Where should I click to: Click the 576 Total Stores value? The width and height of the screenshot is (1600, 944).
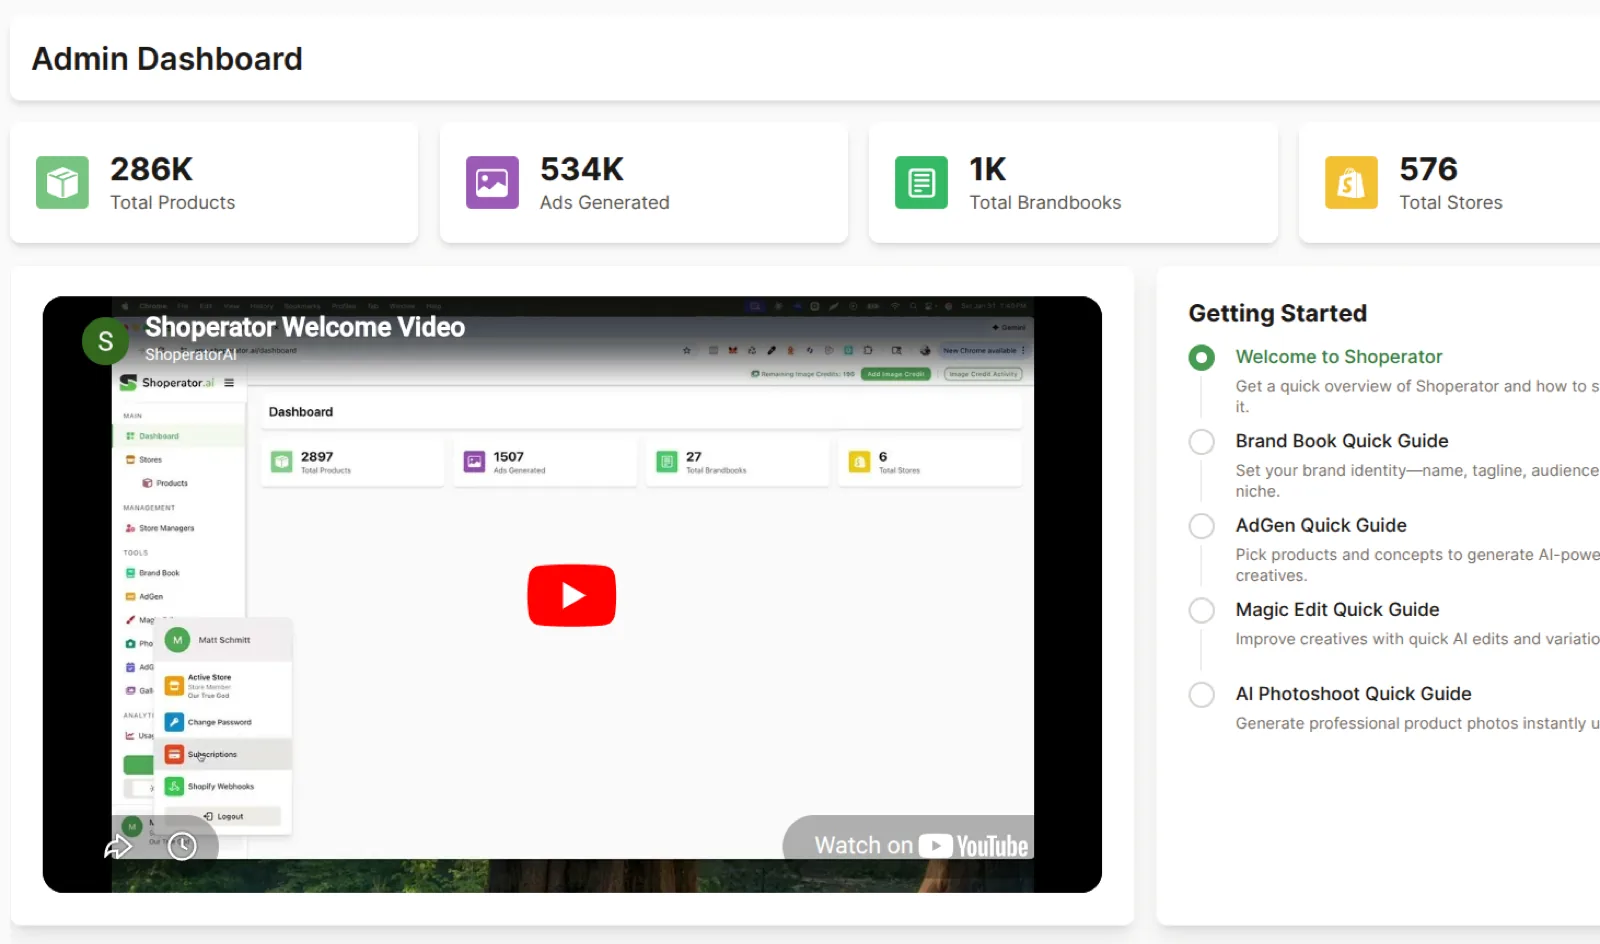(x=1428, y=169)
